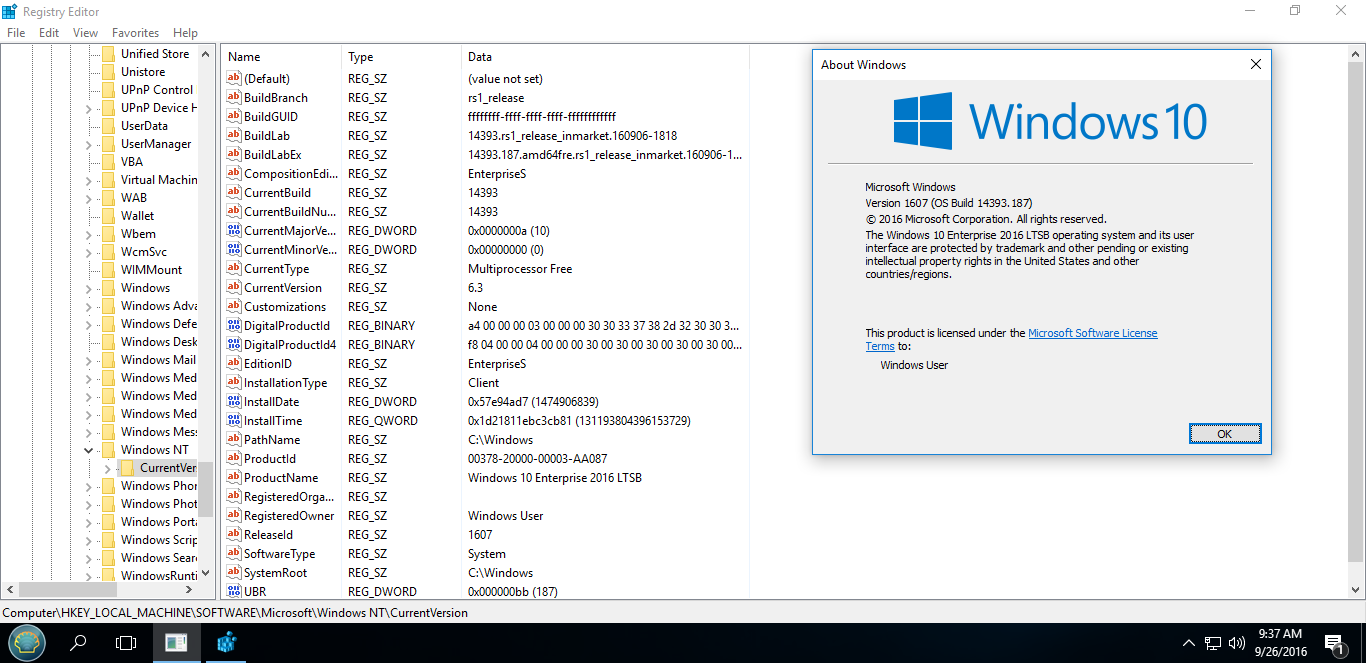This screenshot has width=1366, height=663.
Task: Click the Registry Editor title bar icon
Action: pyautogui.click(x=10, y=10)
